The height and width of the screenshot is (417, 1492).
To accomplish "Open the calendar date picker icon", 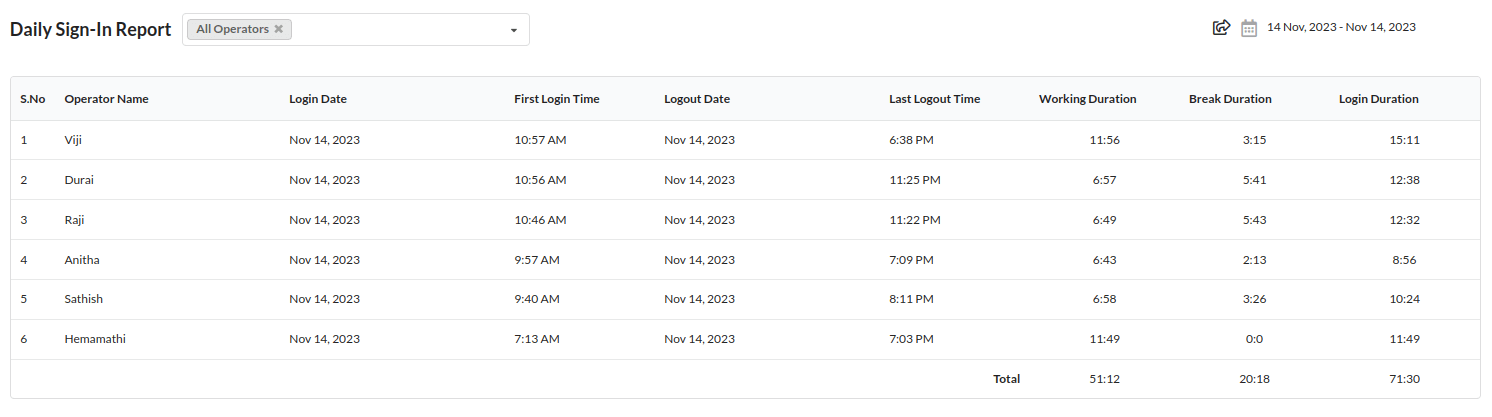I will coord(1249,28).
